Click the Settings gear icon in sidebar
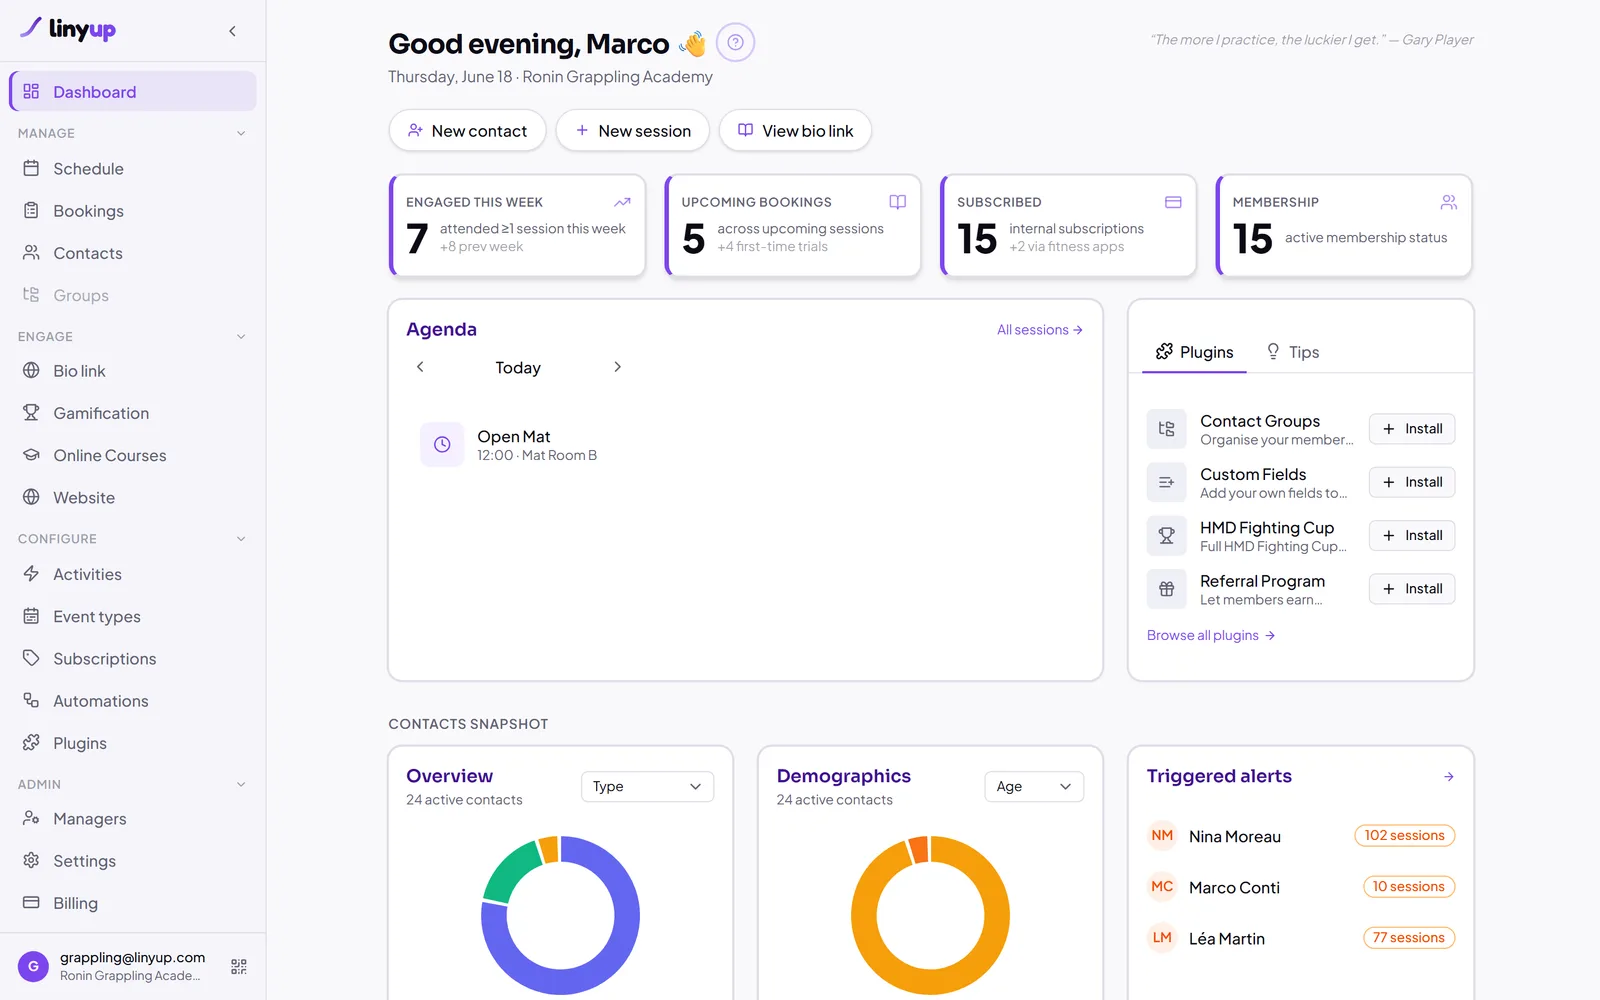Image resolution: width=1600 pixels, height=1000 pixels. [x=31, y=860]
